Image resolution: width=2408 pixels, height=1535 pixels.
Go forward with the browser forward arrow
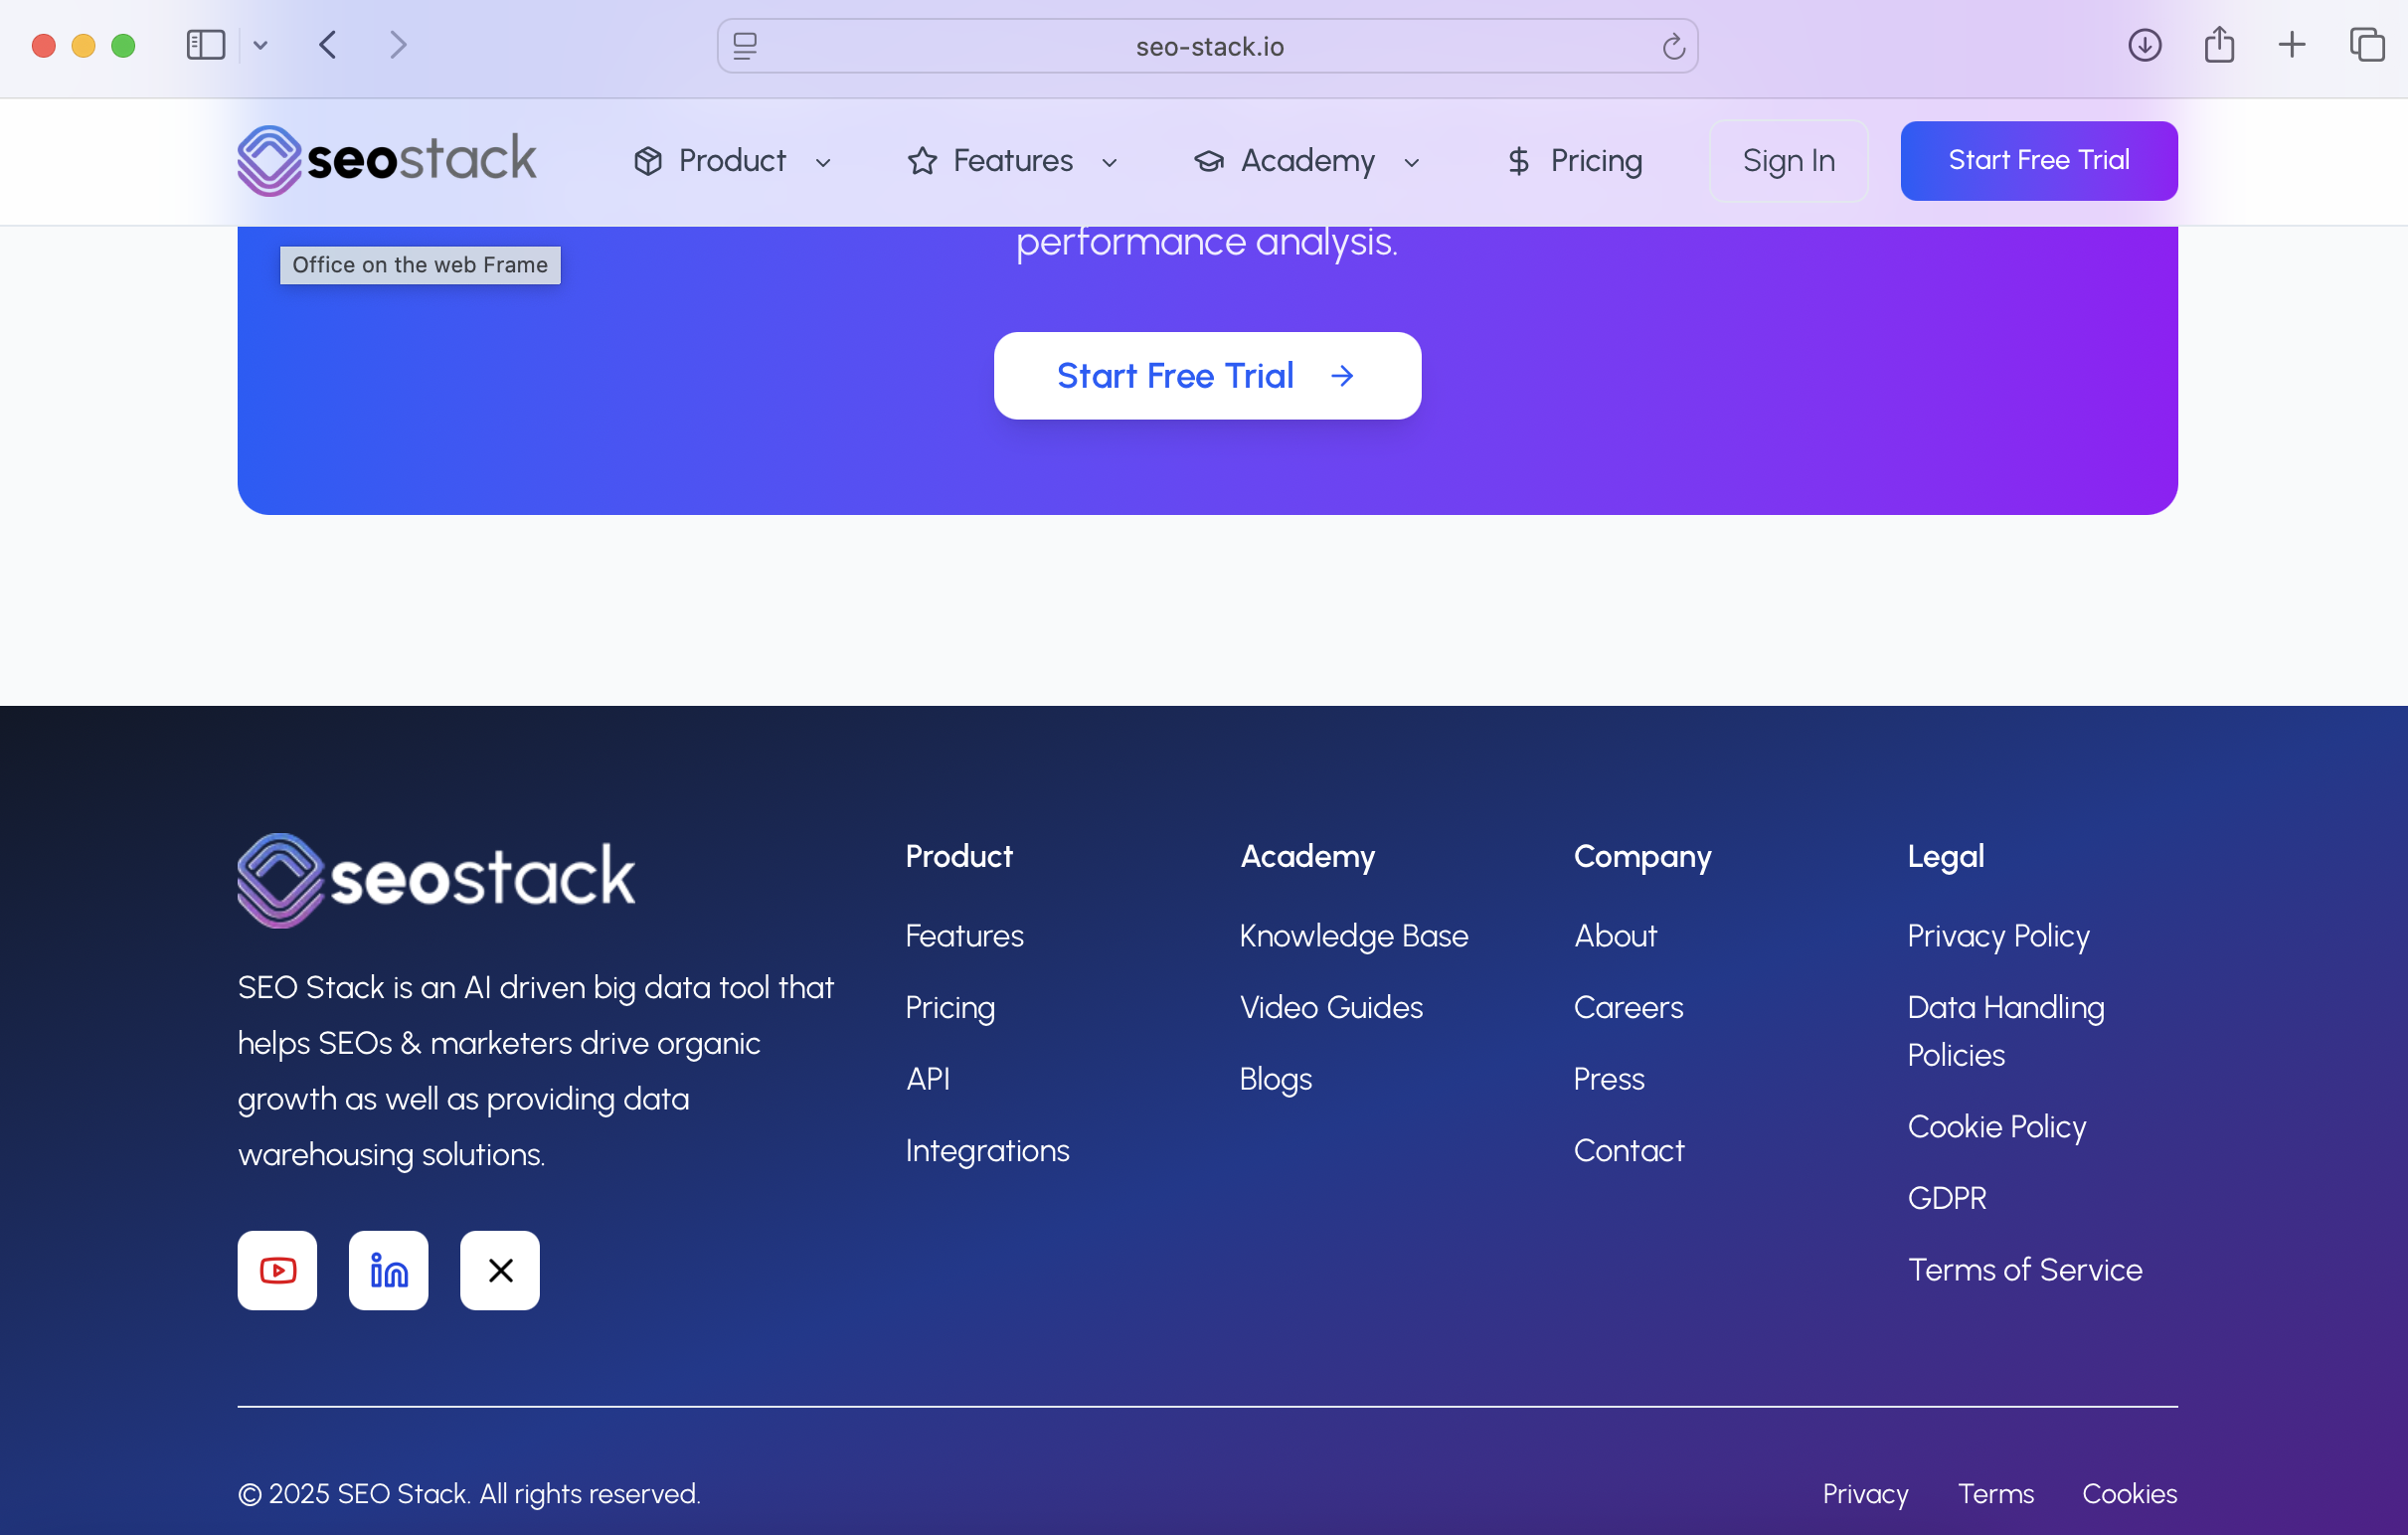tap(398, 45)
